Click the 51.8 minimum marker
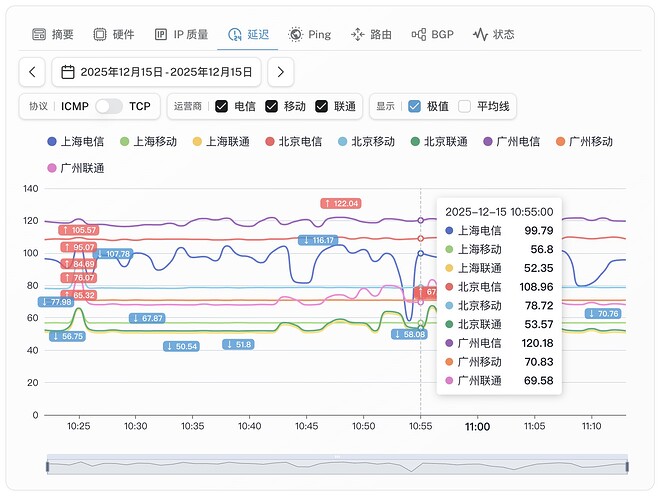Image resolution: width=660 pixels, height=500 pixels. 238,345
